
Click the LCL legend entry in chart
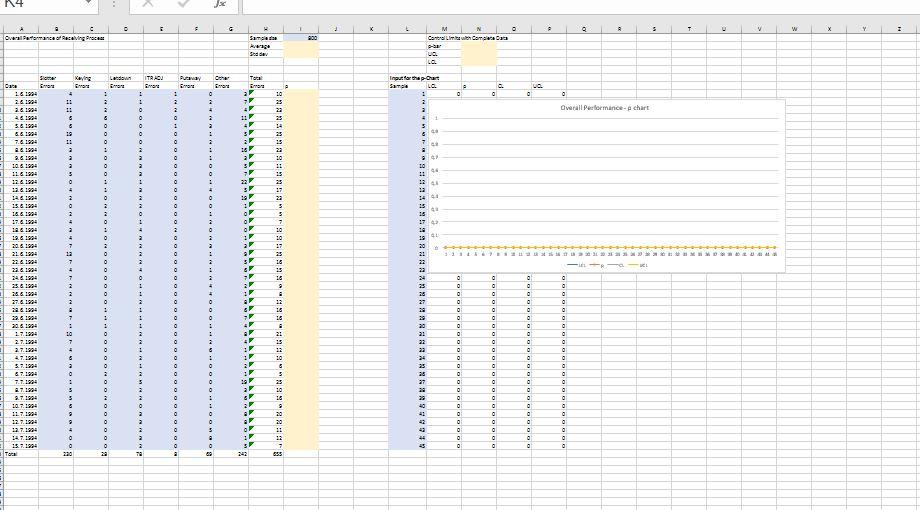pyautogui.click(x=576, y=265)
